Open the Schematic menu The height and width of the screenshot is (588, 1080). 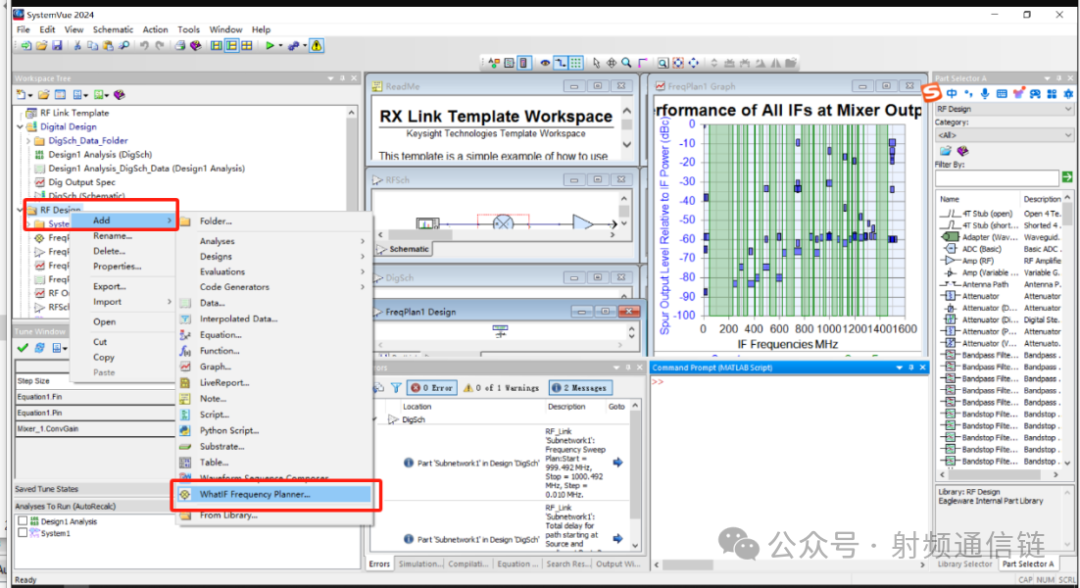click(x=113, y=30)
